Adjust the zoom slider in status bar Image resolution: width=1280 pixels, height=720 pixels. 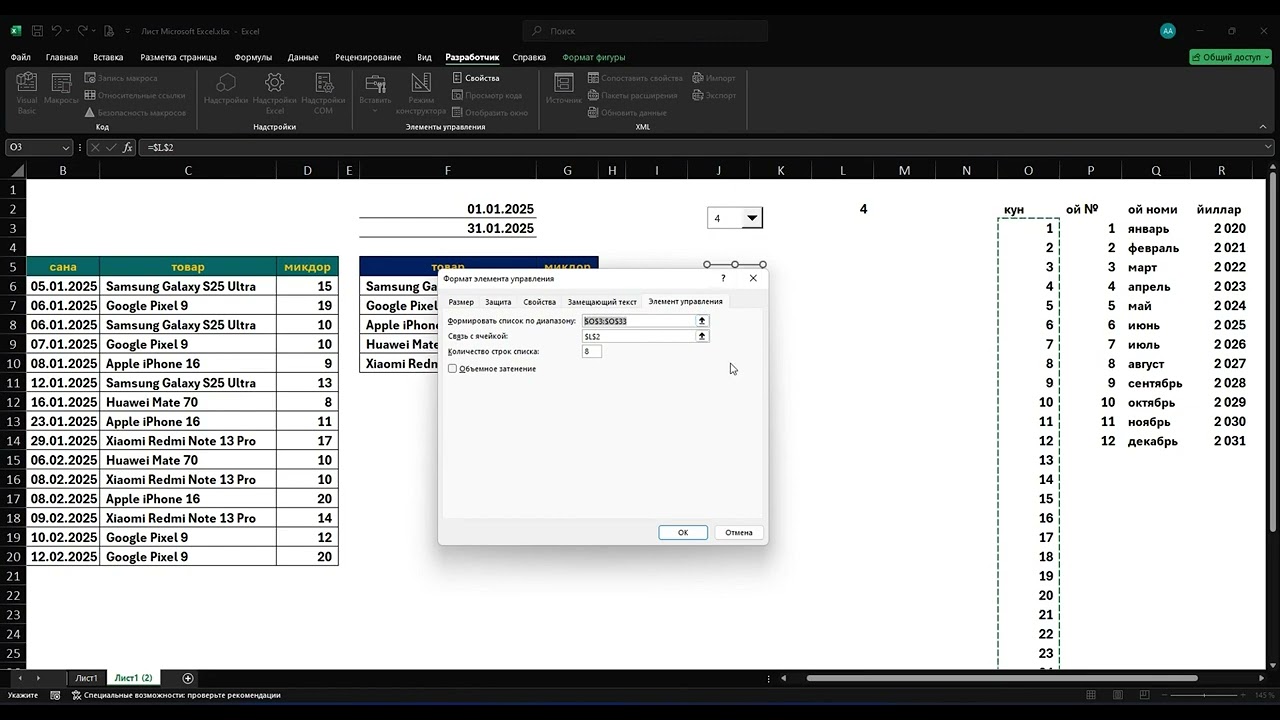click(1205, 695)
